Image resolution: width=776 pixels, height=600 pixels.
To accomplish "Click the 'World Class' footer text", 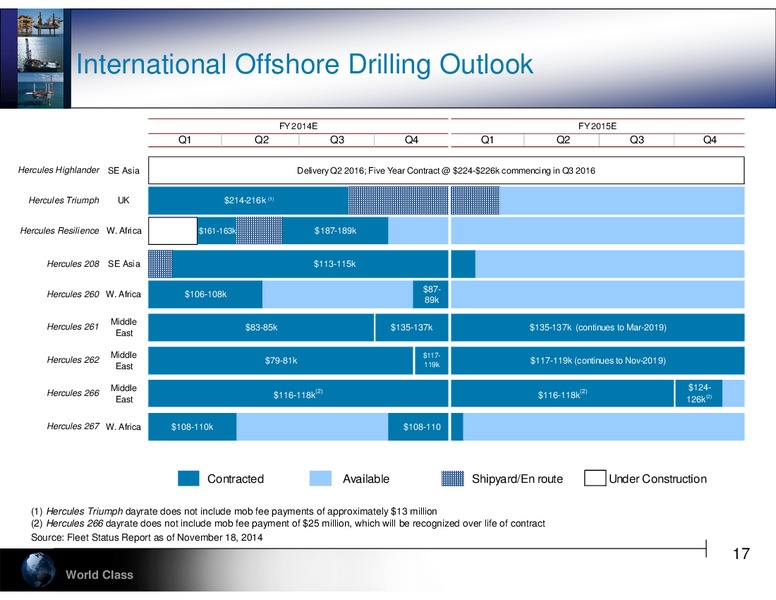I will point(99,575).
